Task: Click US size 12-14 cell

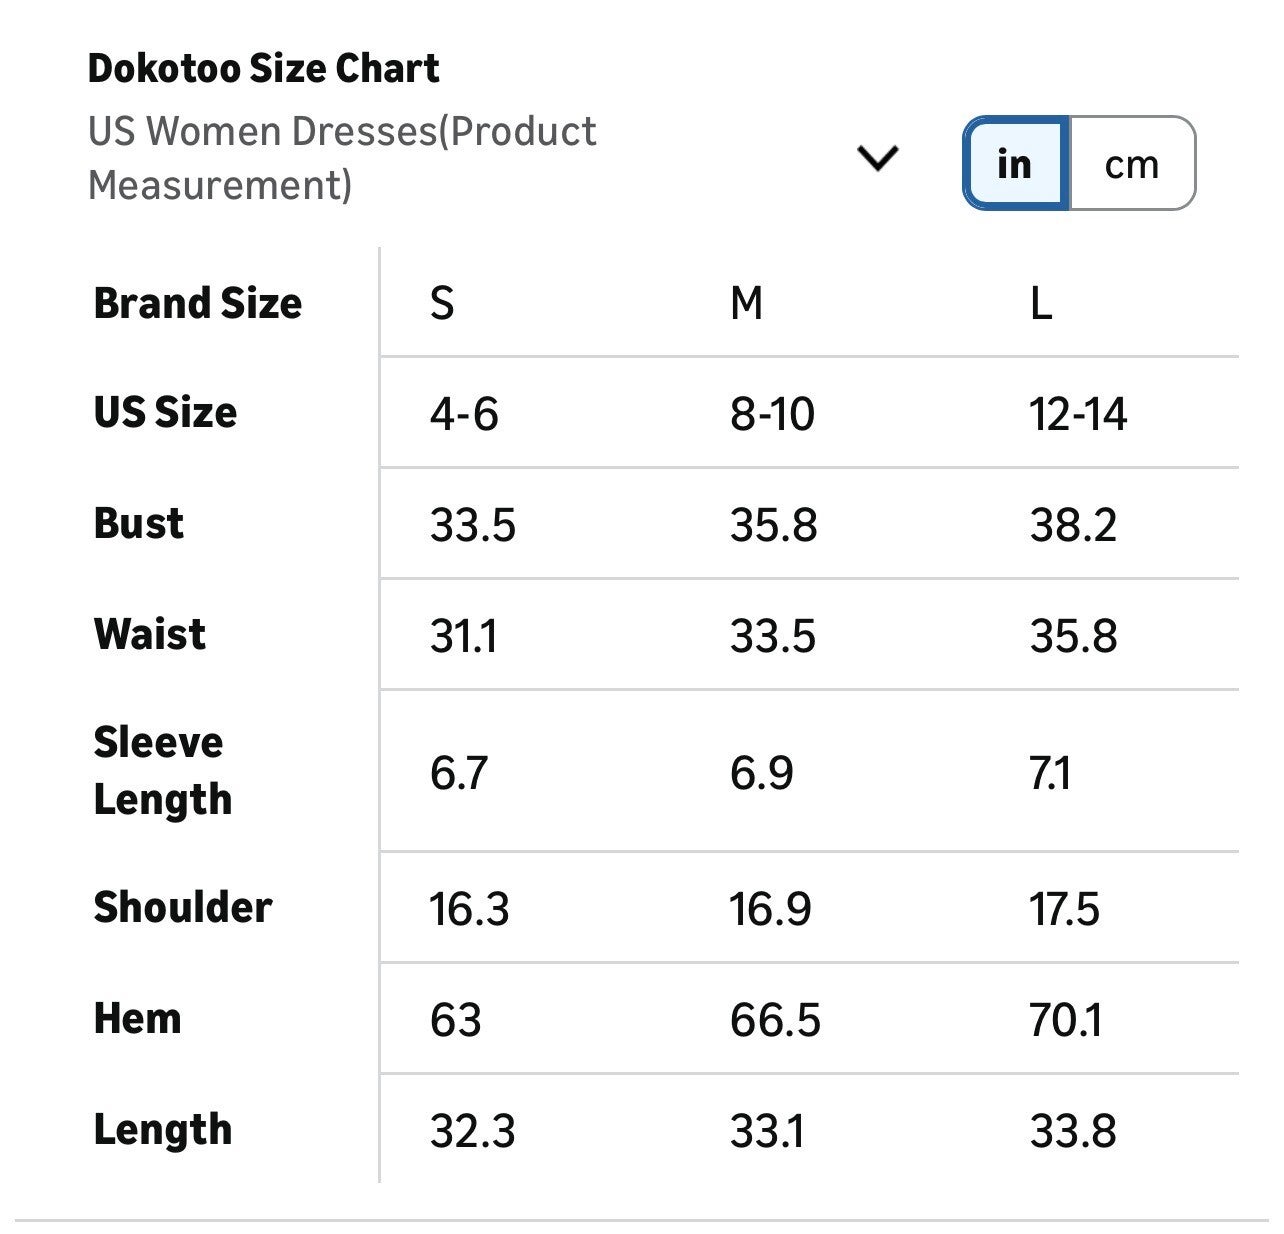Action: coord(1078,414)
